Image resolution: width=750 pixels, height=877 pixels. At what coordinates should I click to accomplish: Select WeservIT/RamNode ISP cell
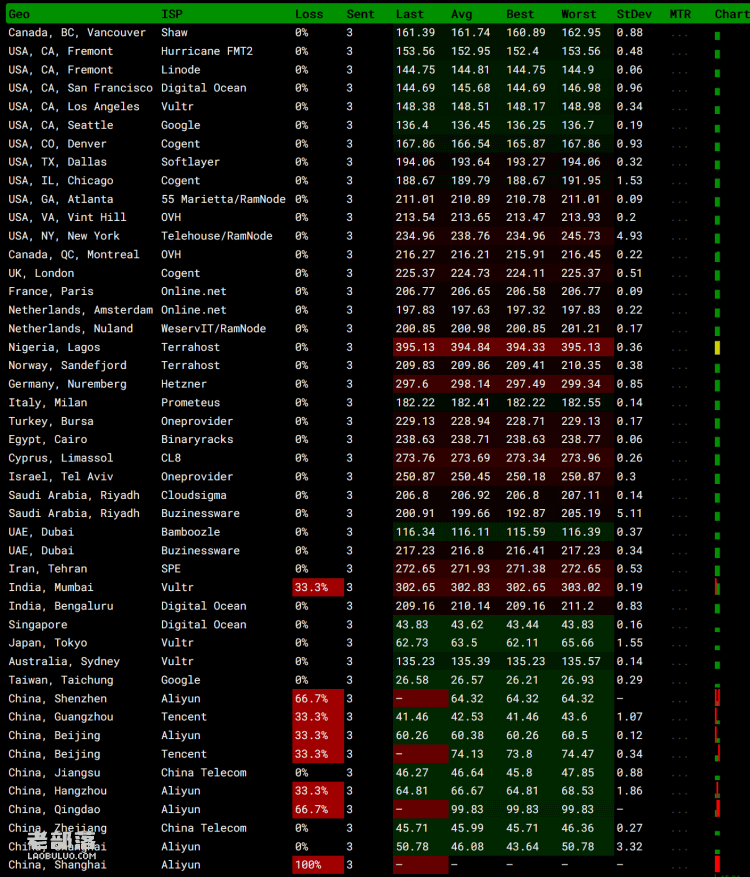214,329
